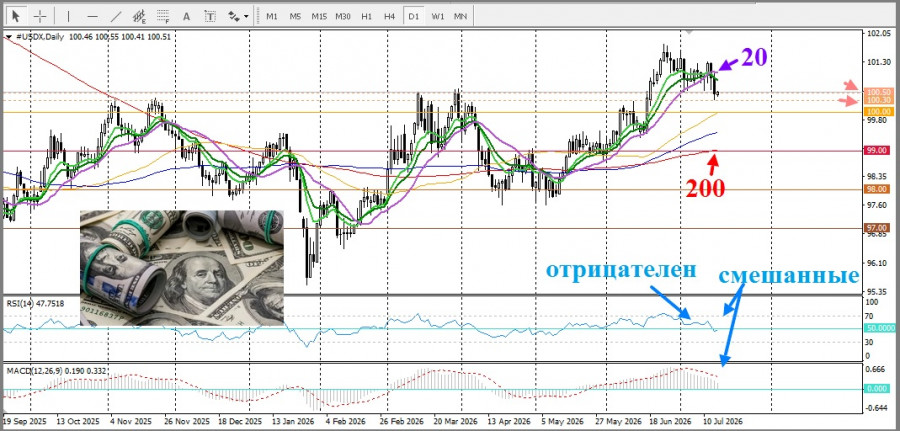The width and height of the screenshot is (900, 431).
Task: Click the 100.50 price level tag
Action: pyautogui.click(x=879, y=92)
